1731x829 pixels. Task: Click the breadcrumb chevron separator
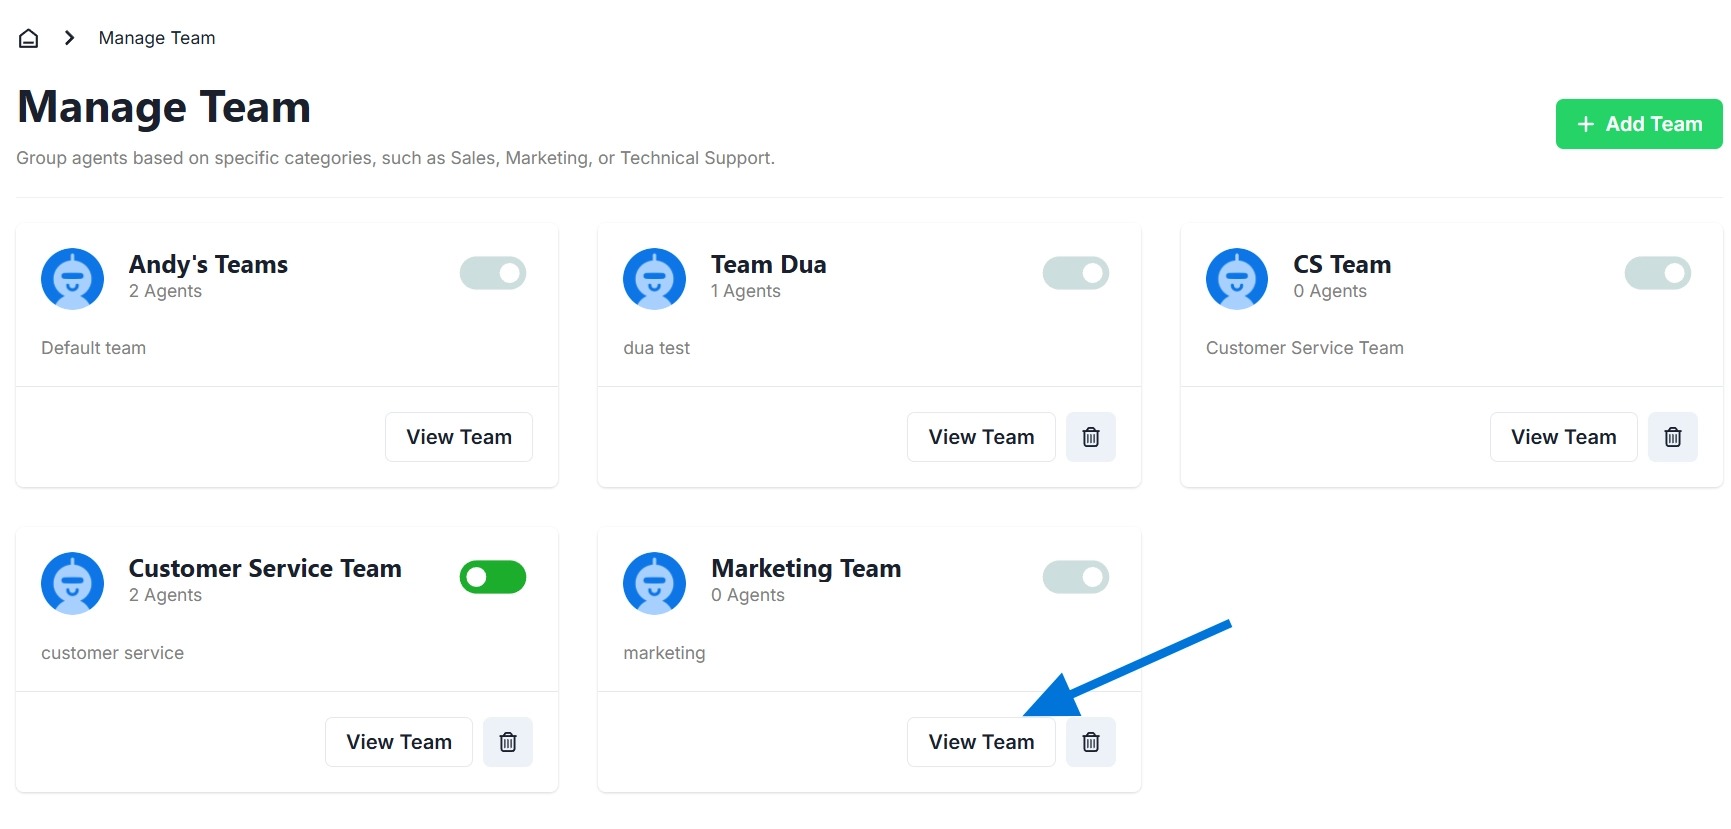[69, 38]
